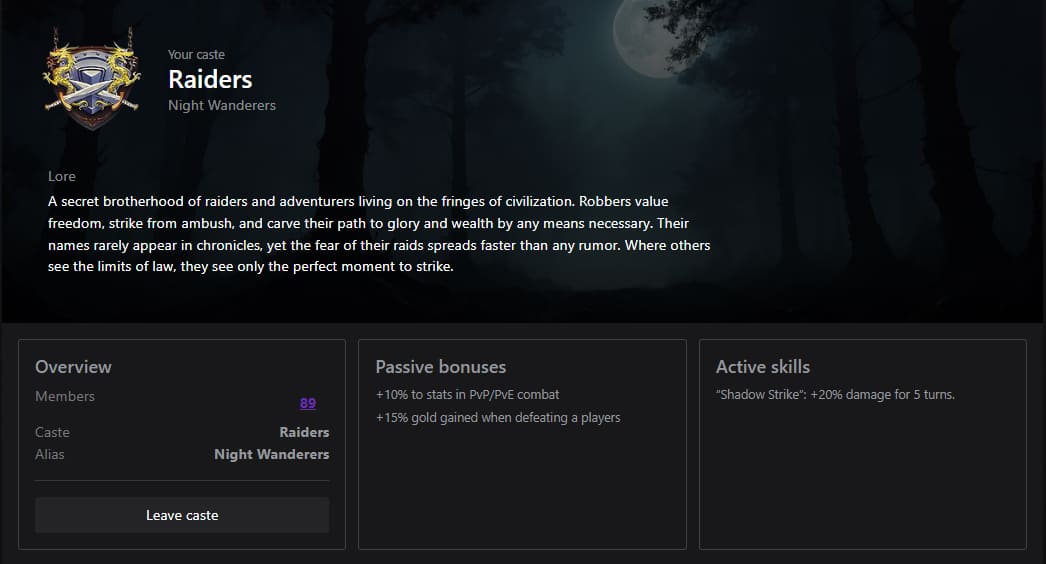Click the Caste label in Overview

52,432
